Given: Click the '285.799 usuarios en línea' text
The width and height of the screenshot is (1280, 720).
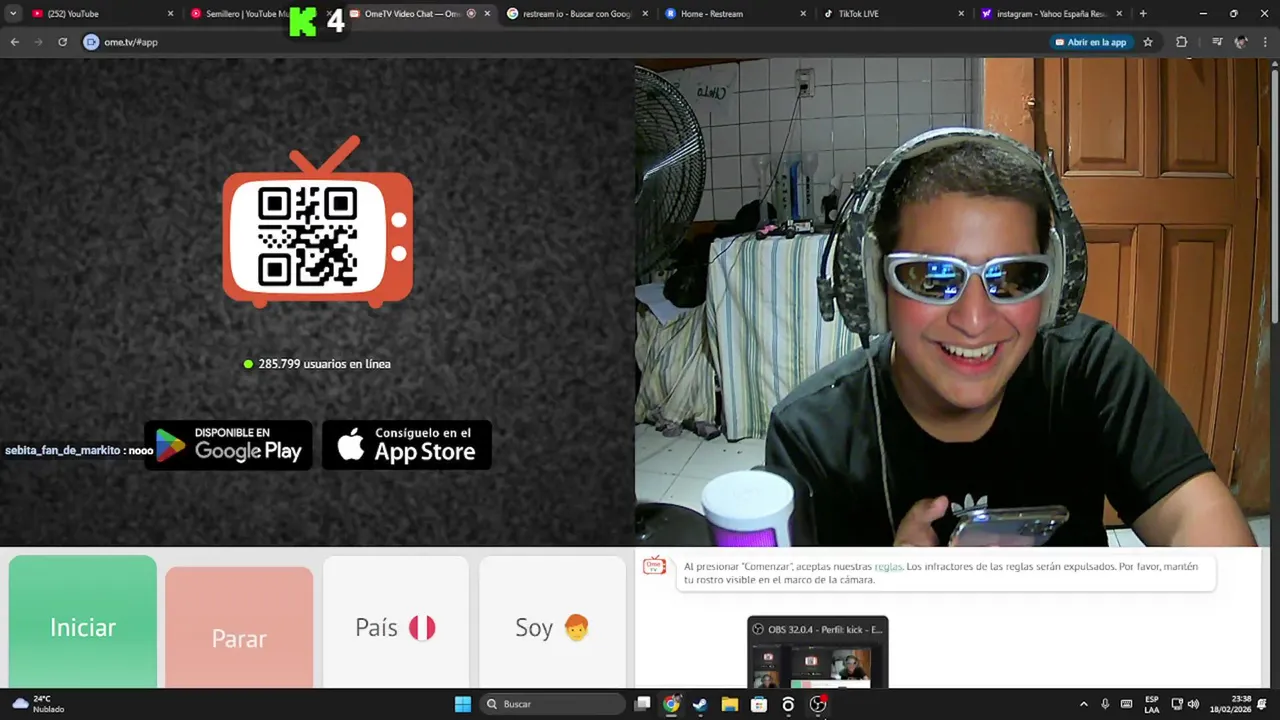Looking at the screenshot, I should pos(324,364).
